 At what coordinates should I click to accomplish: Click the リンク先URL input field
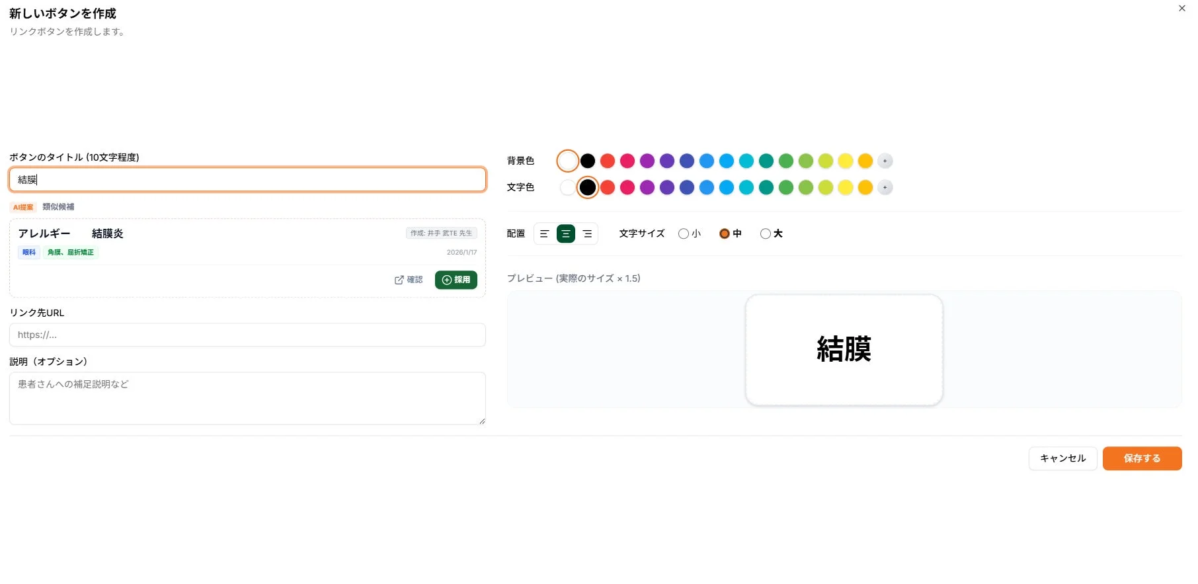coord(247,335)
